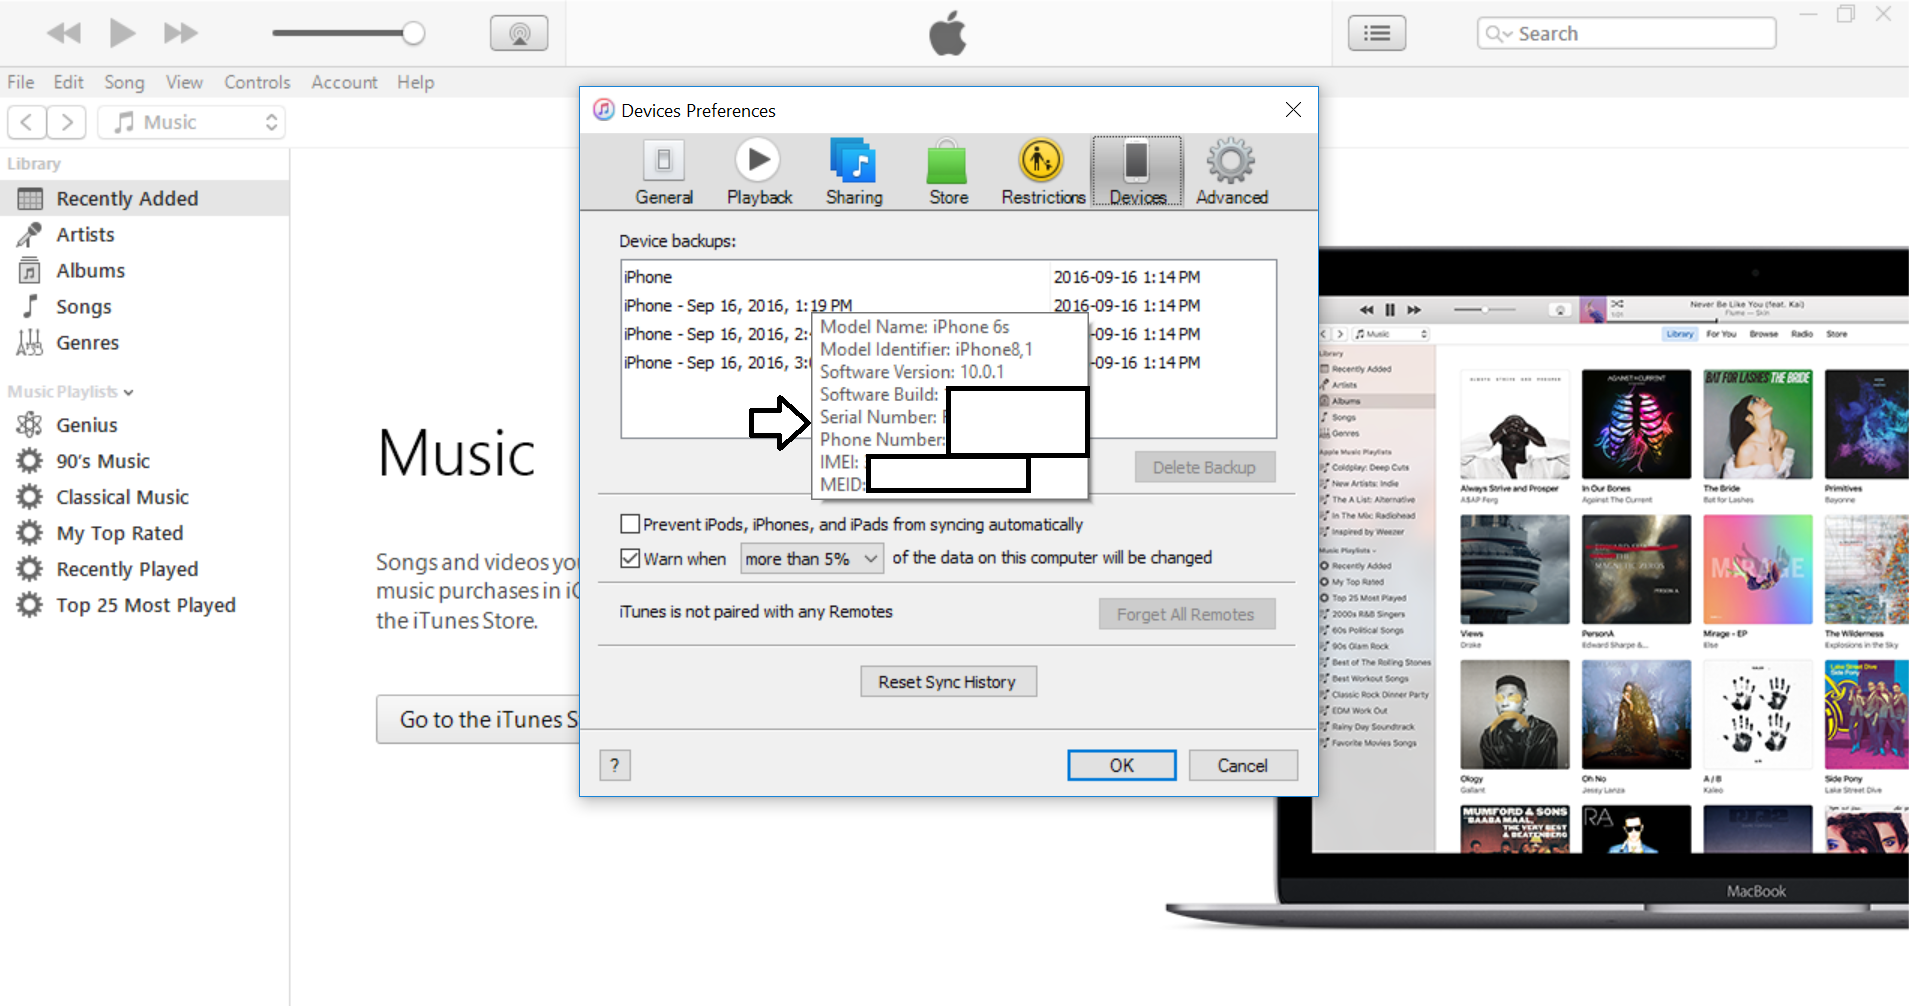This screenshot has width=1909, height=1006.
Task: Click the forward navigation arrow
Action: click(66, 122)
